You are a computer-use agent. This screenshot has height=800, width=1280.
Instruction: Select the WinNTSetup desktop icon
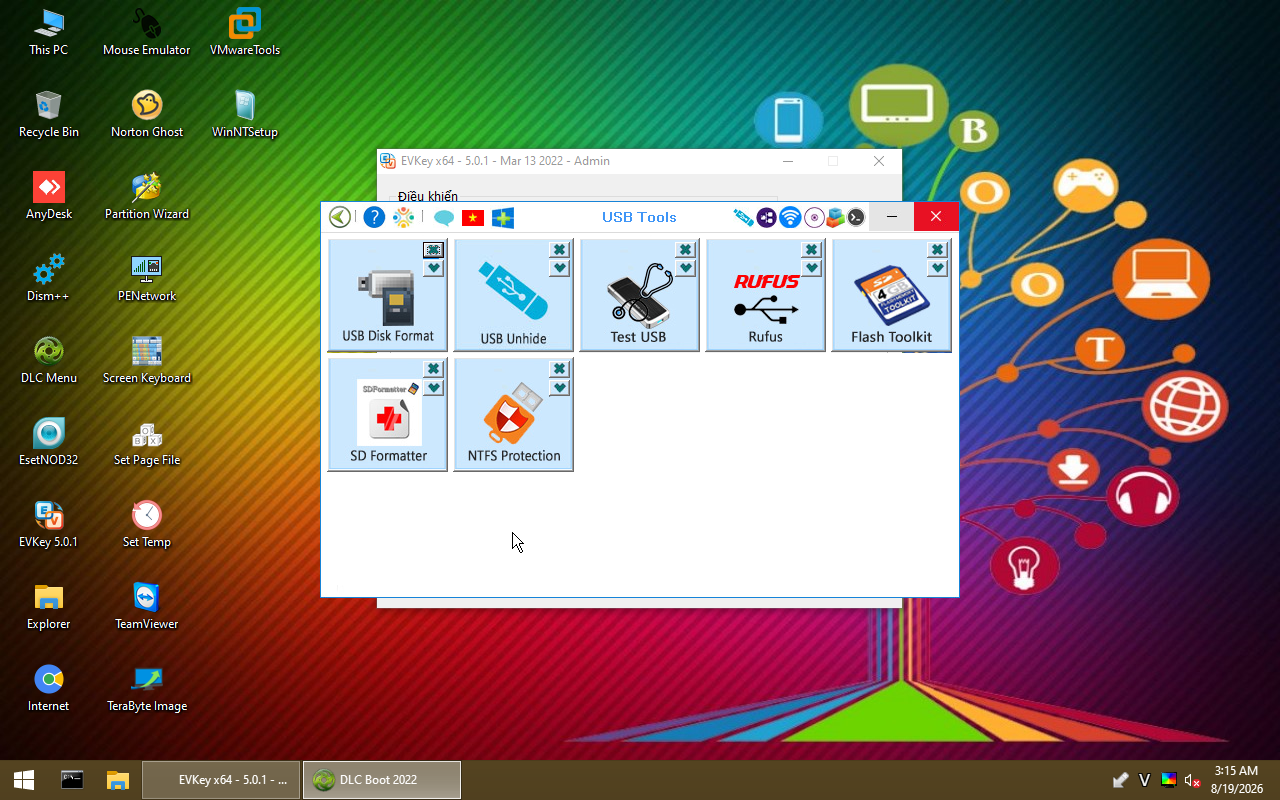(x=245, y=114)
